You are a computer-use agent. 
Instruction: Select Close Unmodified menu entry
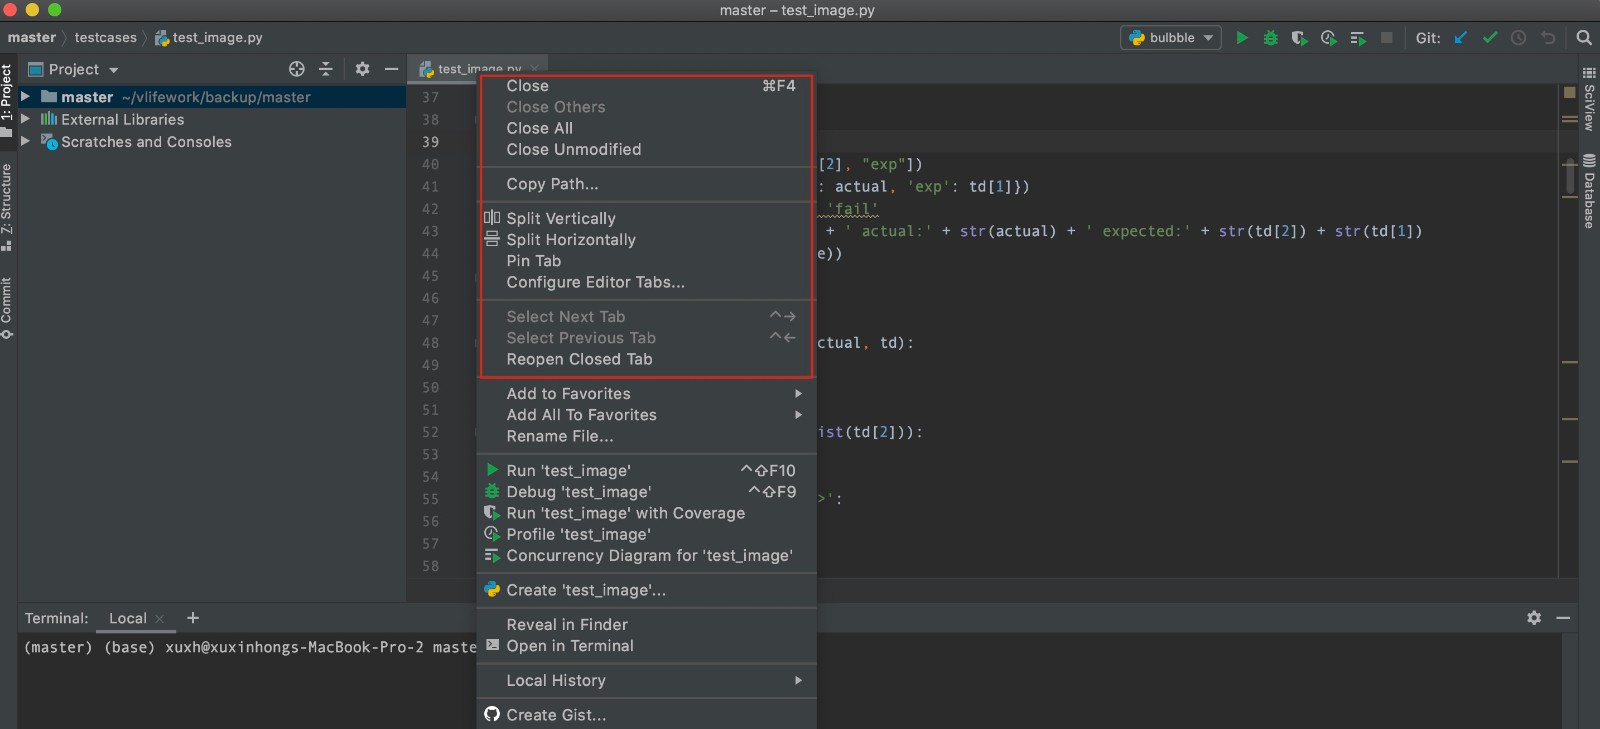646,149
